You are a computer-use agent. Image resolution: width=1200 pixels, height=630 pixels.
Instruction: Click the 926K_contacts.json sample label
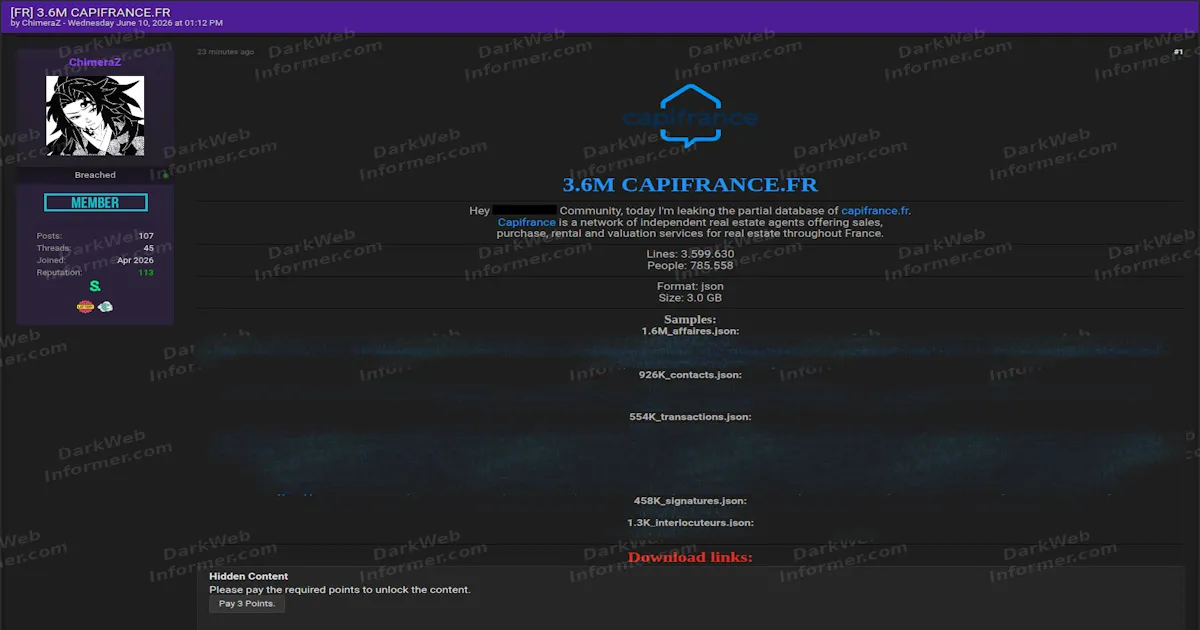(x=690, y=375)
